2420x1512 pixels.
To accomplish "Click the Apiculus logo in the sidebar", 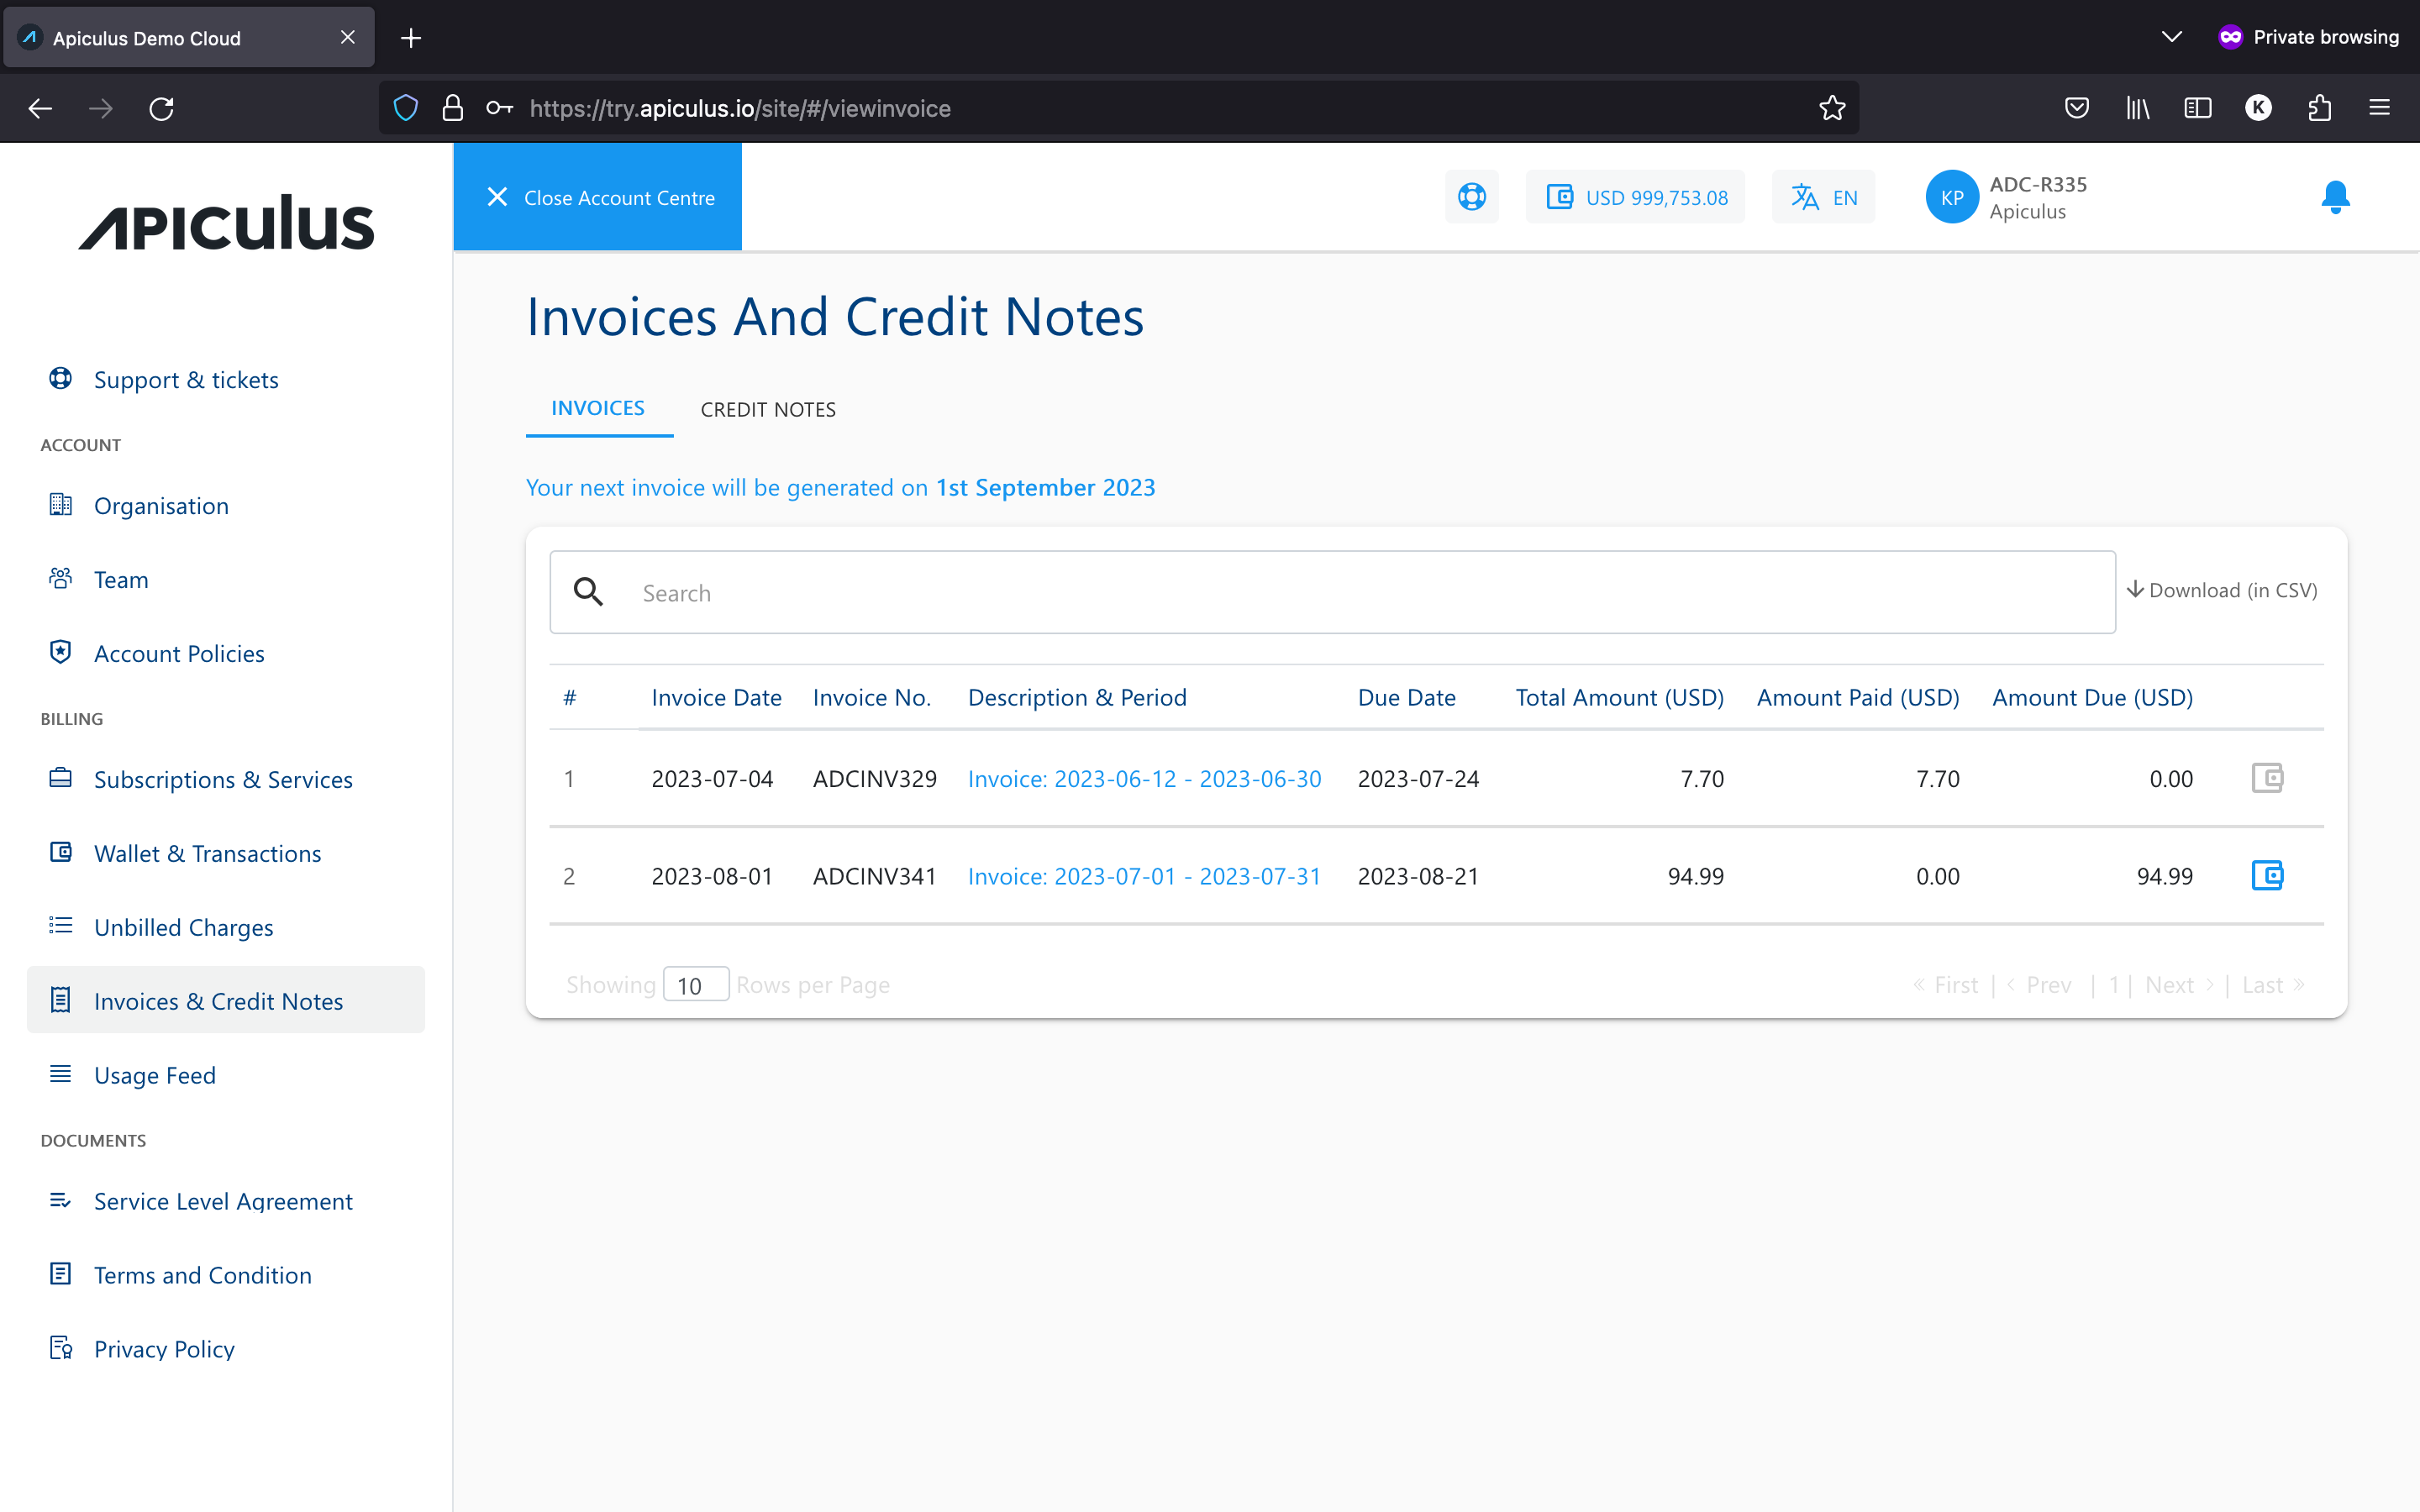I will [x=226, y=222].
